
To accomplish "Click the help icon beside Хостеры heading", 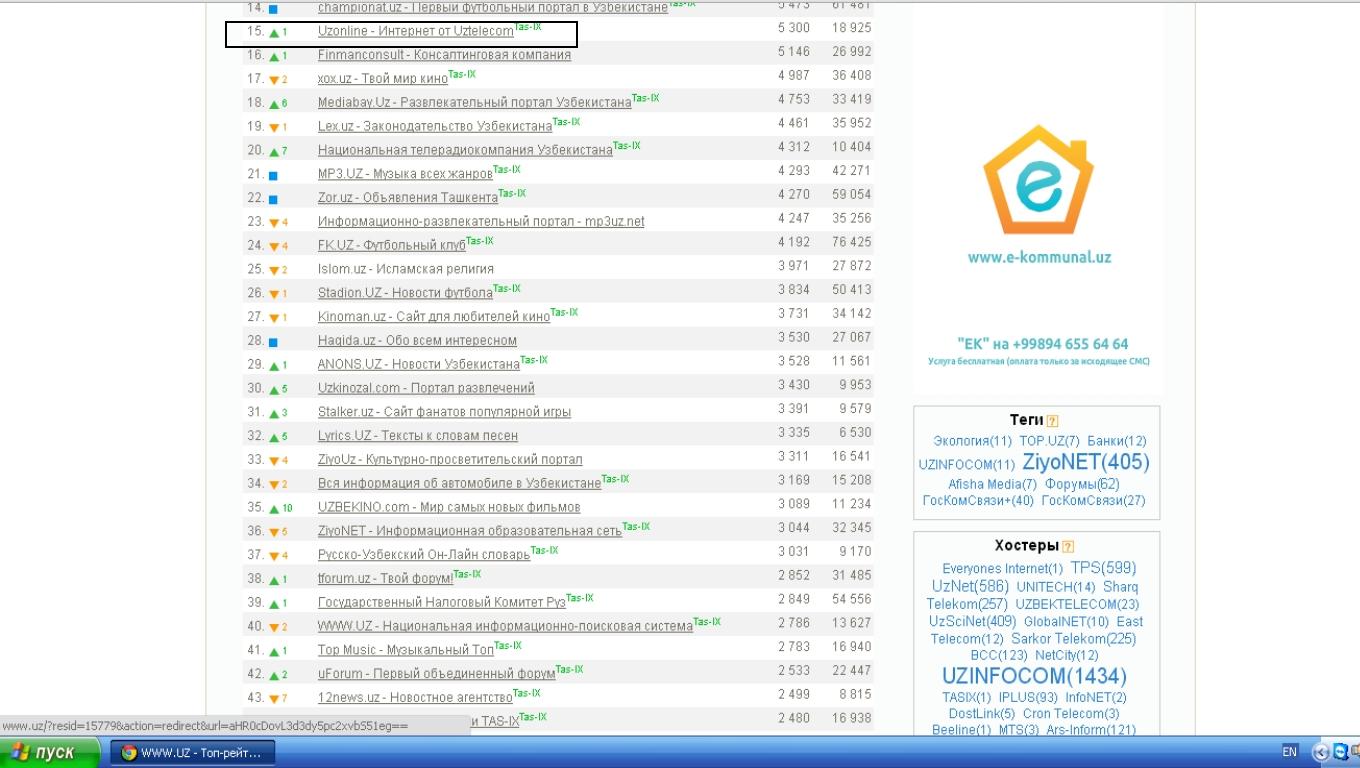I will (1067, 546).
